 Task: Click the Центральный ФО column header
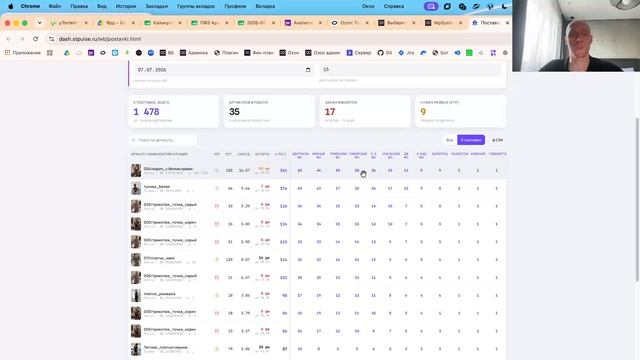tap(300, 155)
